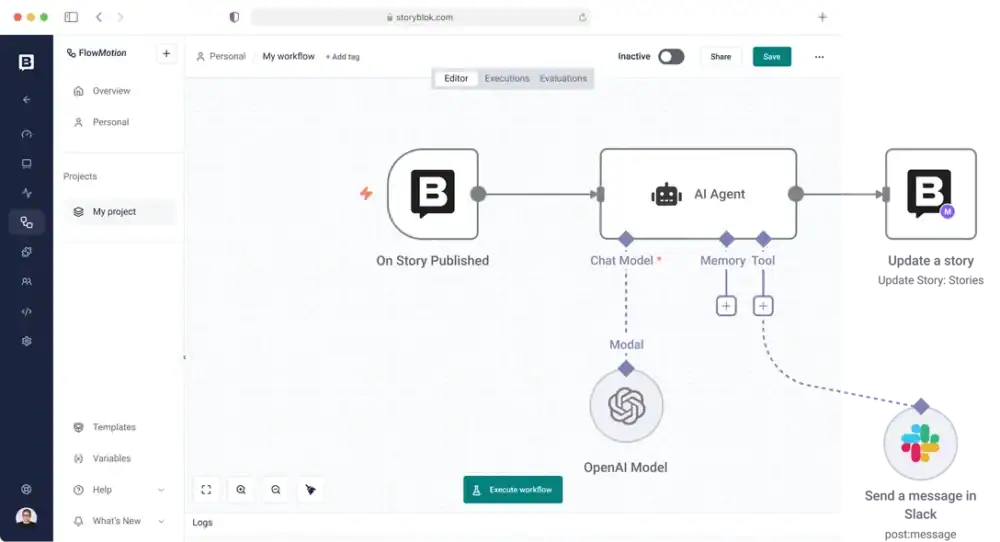Click the browser back arrow
Viewport: 1000px width, 542px height.
[99, 17]
